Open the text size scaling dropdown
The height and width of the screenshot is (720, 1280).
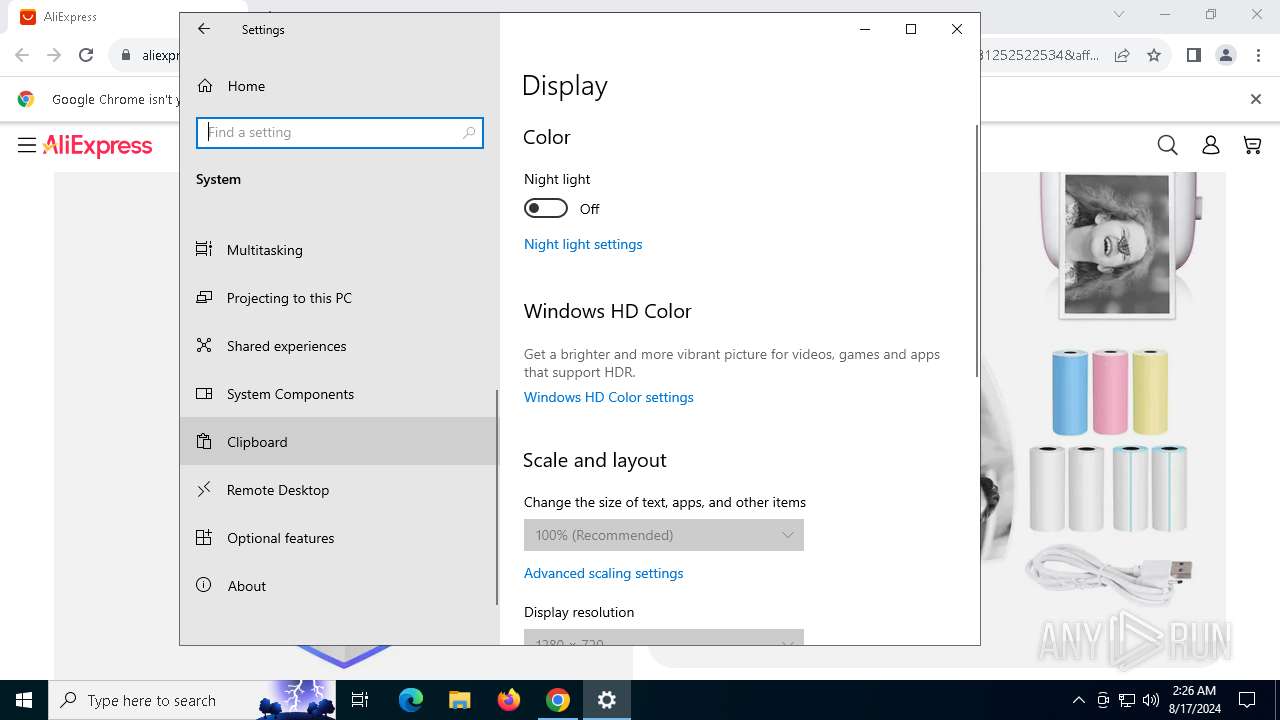tap(664, 535)
